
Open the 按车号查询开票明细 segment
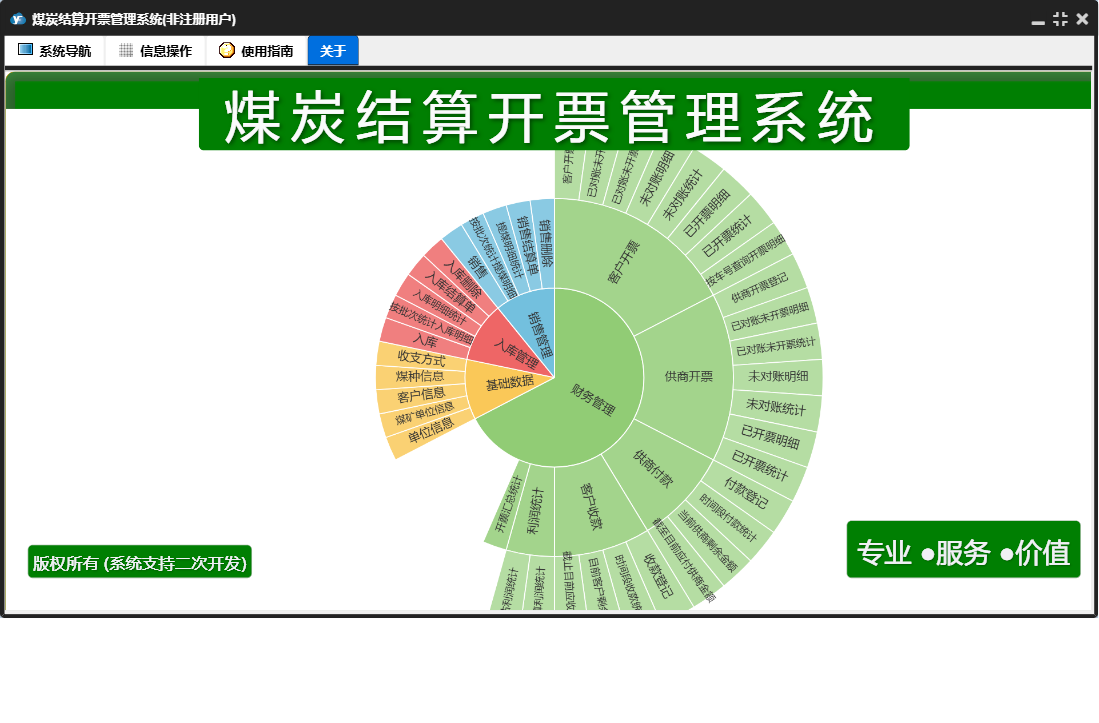click(x=745, y=261)
